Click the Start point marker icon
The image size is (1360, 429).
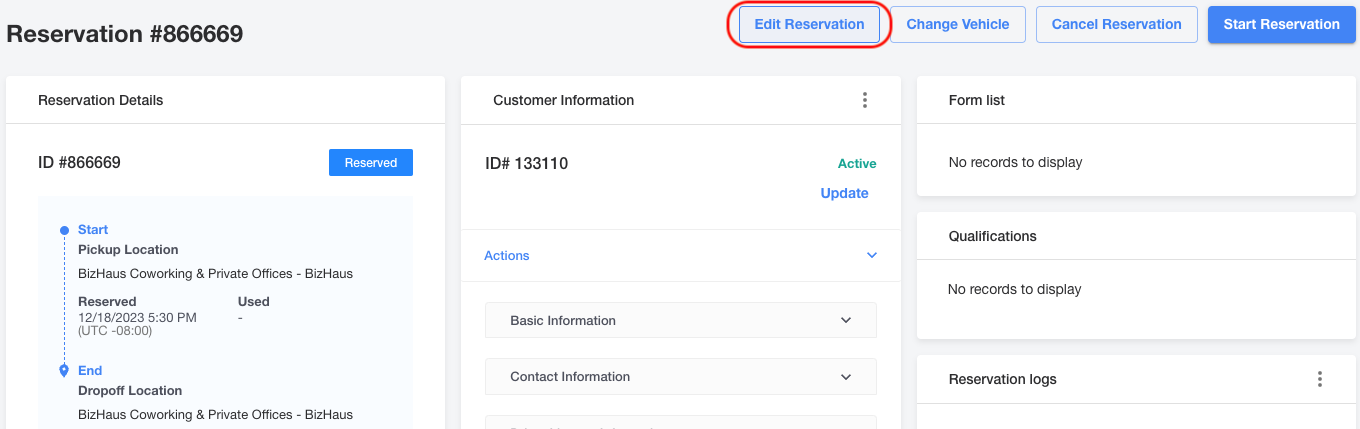pyautogui.click(x=64, y=230)
